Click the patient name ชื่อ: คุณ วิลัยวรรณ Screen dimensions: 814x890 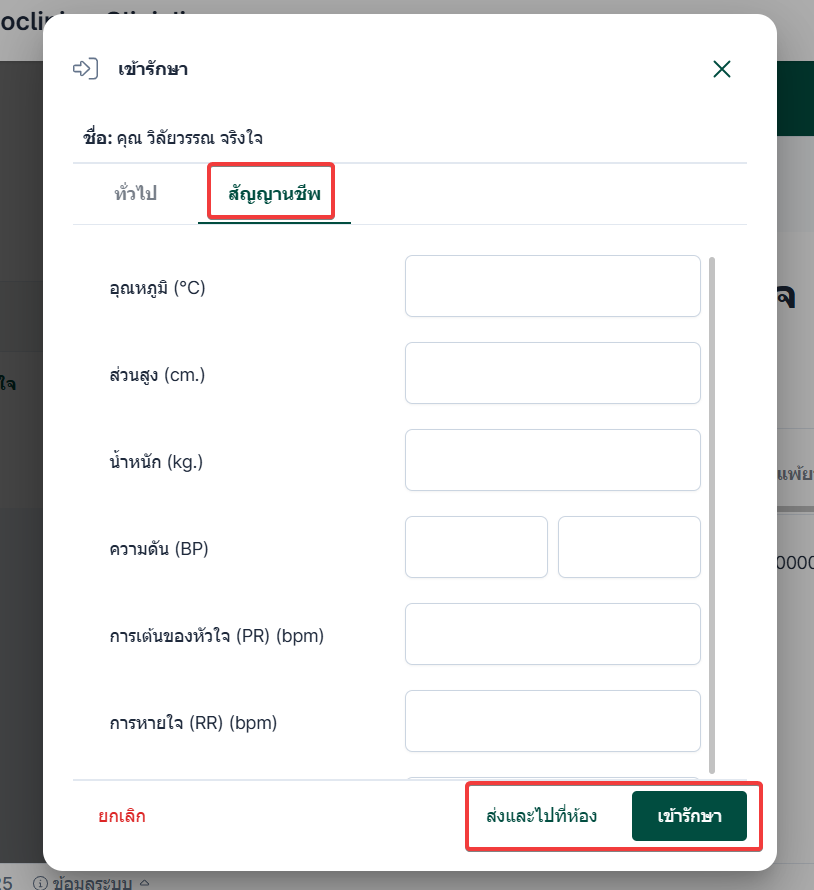[173, 138]
